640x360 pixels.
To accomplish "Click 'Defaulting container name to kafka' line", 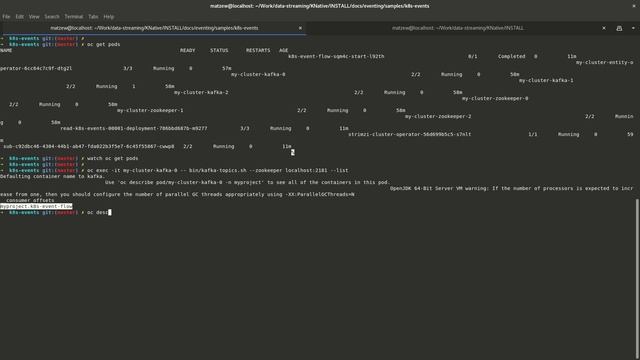I will 52,176.
